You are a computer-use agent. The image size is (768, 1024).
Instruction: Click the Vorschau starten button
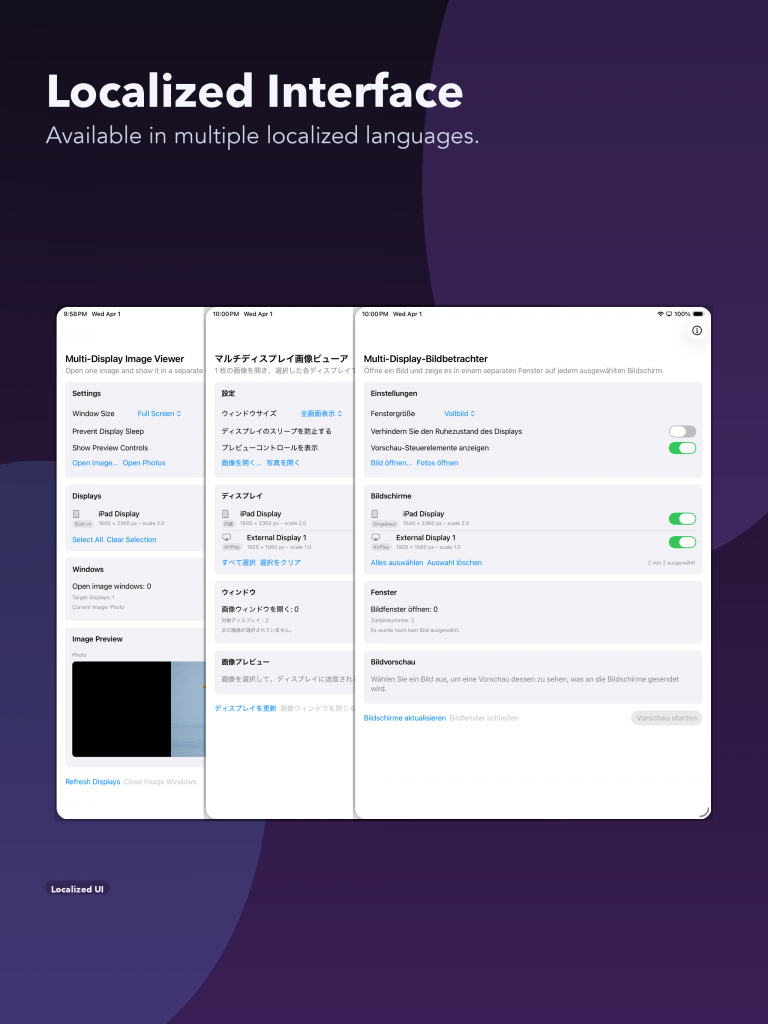coord(667,718)
